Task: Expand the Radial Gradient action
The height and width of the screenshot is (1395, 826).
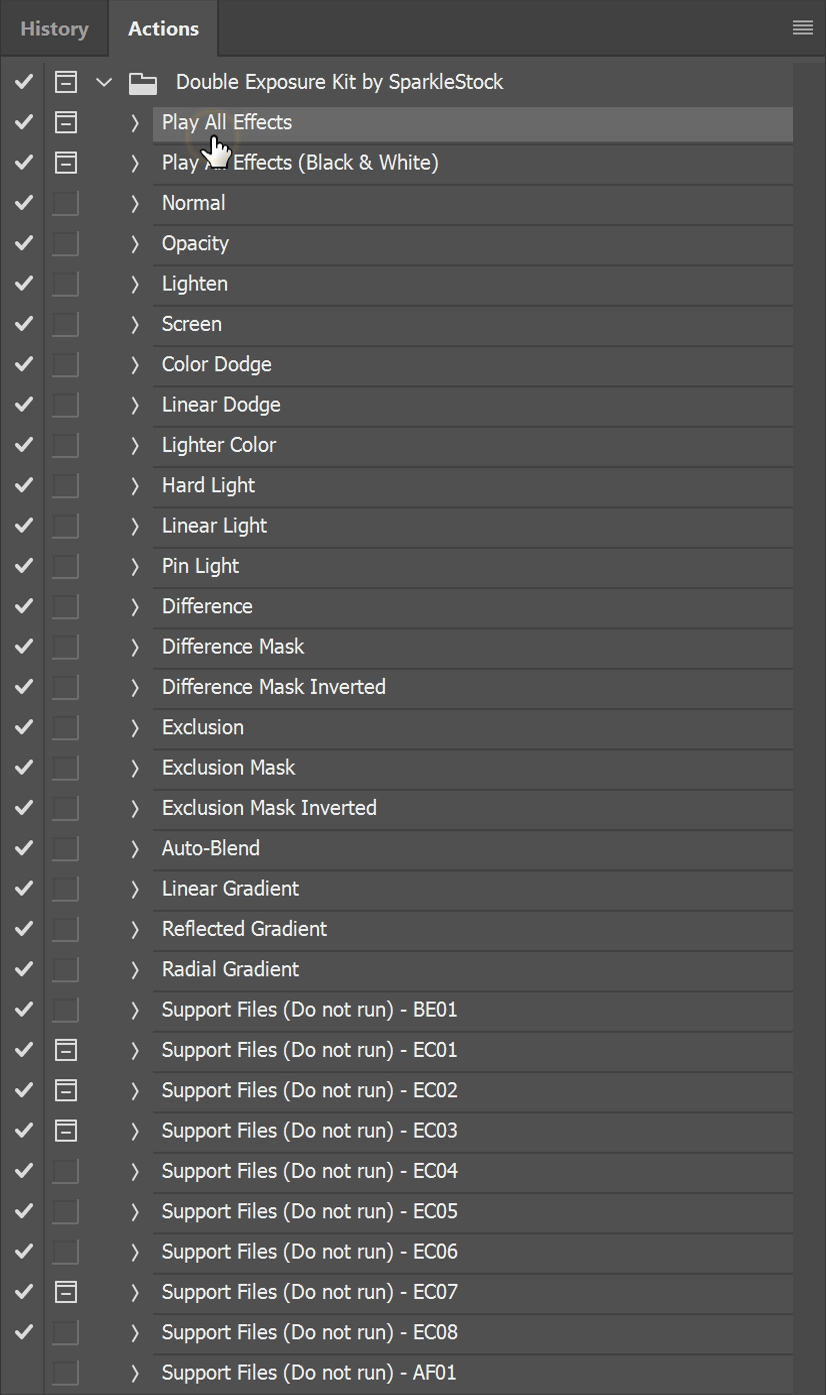Action: point(135,969)
